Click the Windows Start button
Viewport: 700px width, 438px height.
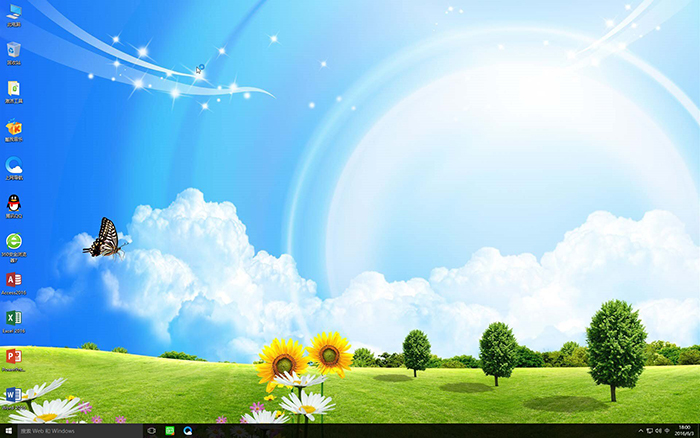tap(8, 431)
